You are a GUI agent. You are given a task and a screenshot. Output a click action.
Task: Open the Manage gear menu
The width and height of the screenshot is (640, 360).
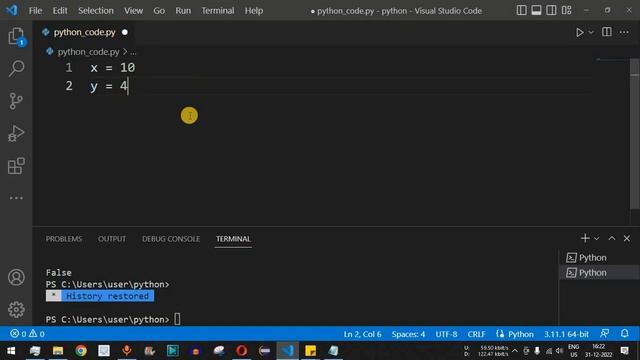16,309
